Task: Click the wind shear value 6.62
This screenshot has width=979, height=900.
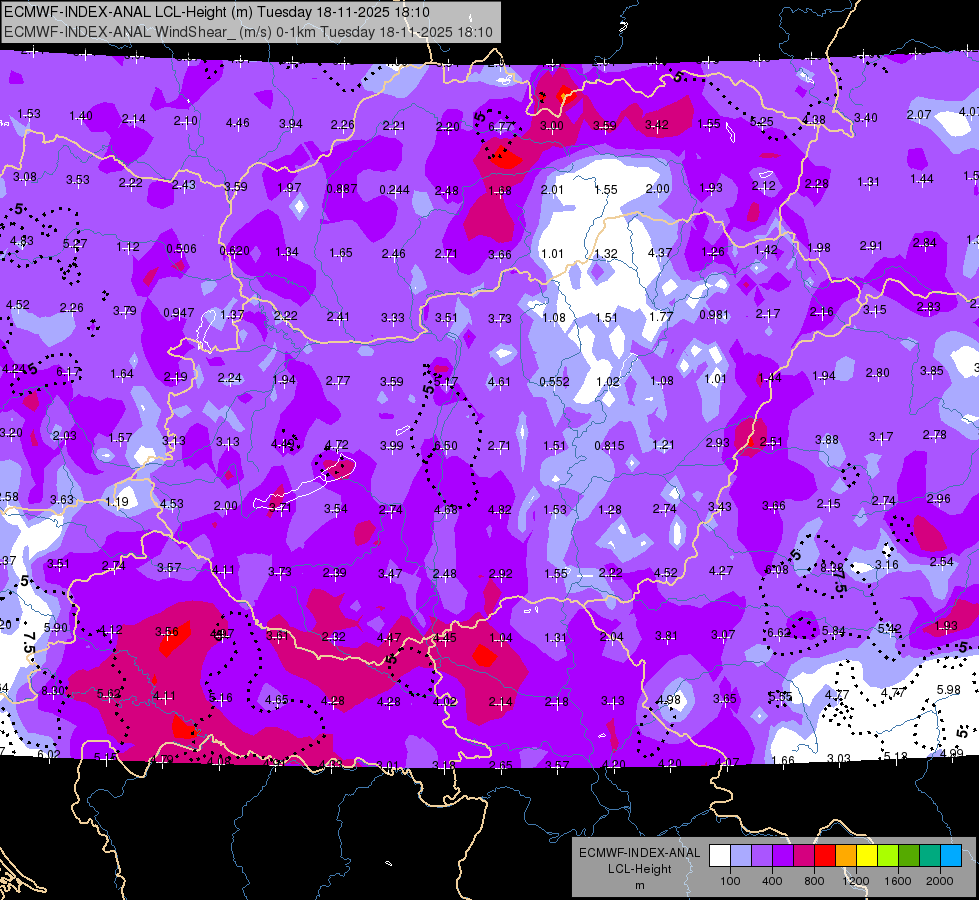Action: (779, 633)
